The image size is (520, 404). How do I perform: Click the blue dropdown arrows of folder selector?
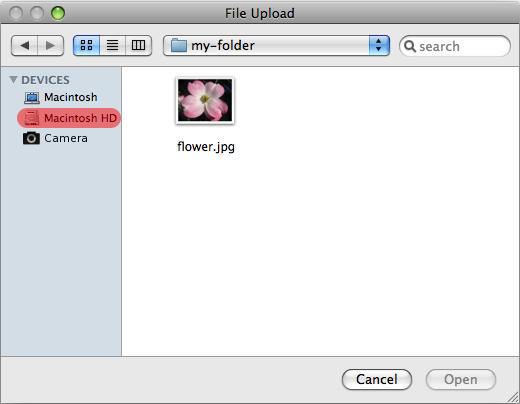pos(379,45)
